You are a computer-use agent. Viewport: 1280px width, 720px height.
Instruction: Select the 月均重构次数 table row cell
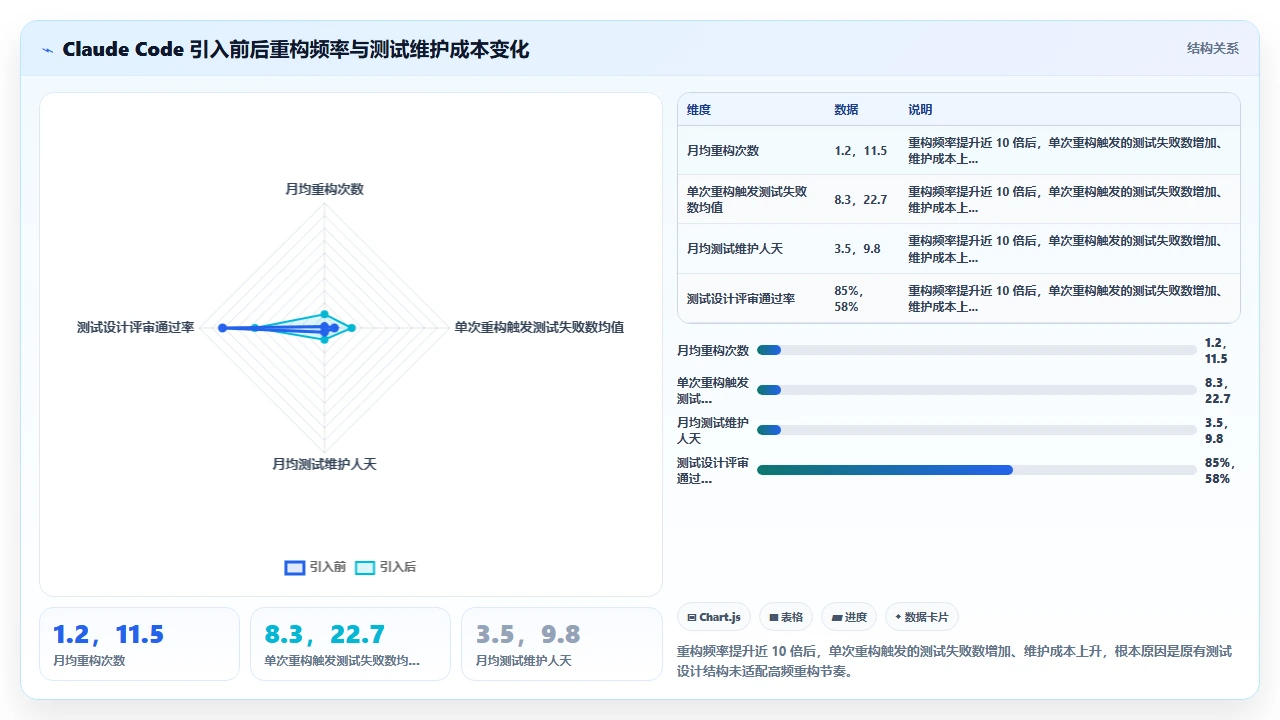(x=723, y=151)
